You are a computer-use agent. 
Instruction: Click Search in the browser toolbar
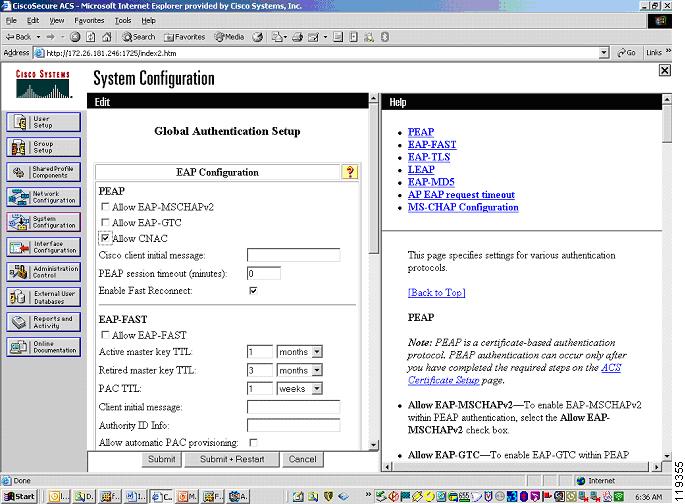139,37
